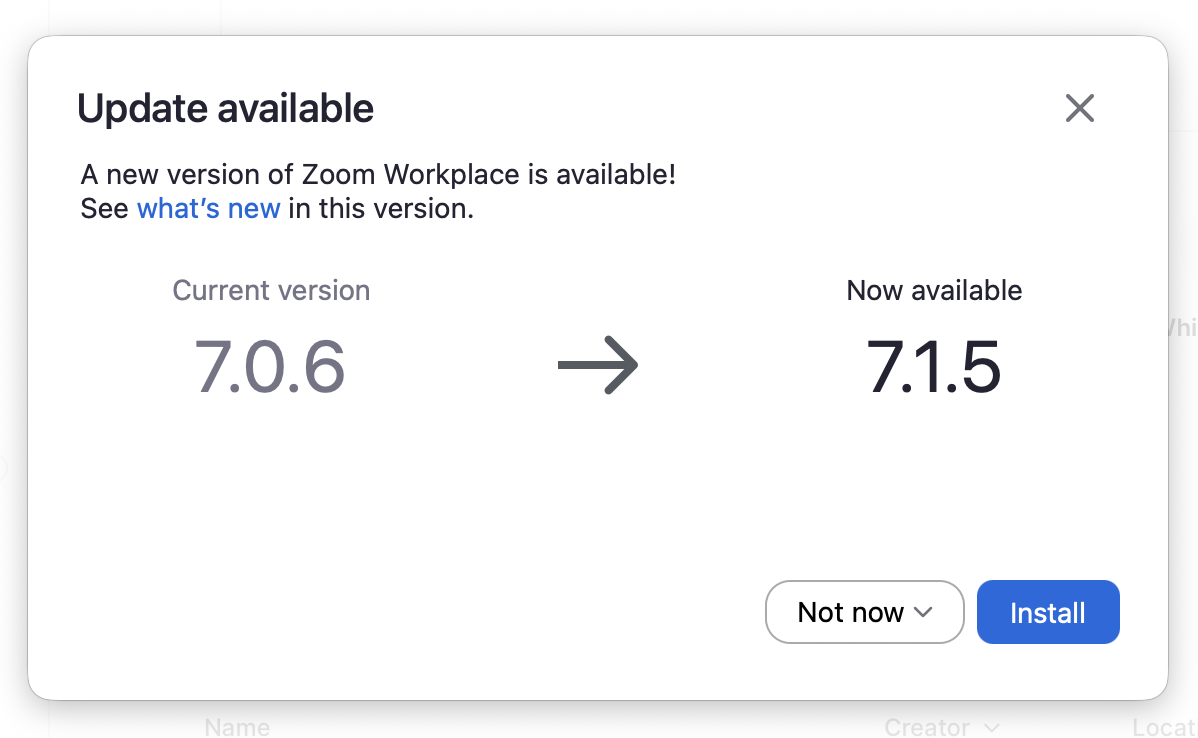Click the Now available label
This screenshot has height=738, width=1198.
point(934,290)
